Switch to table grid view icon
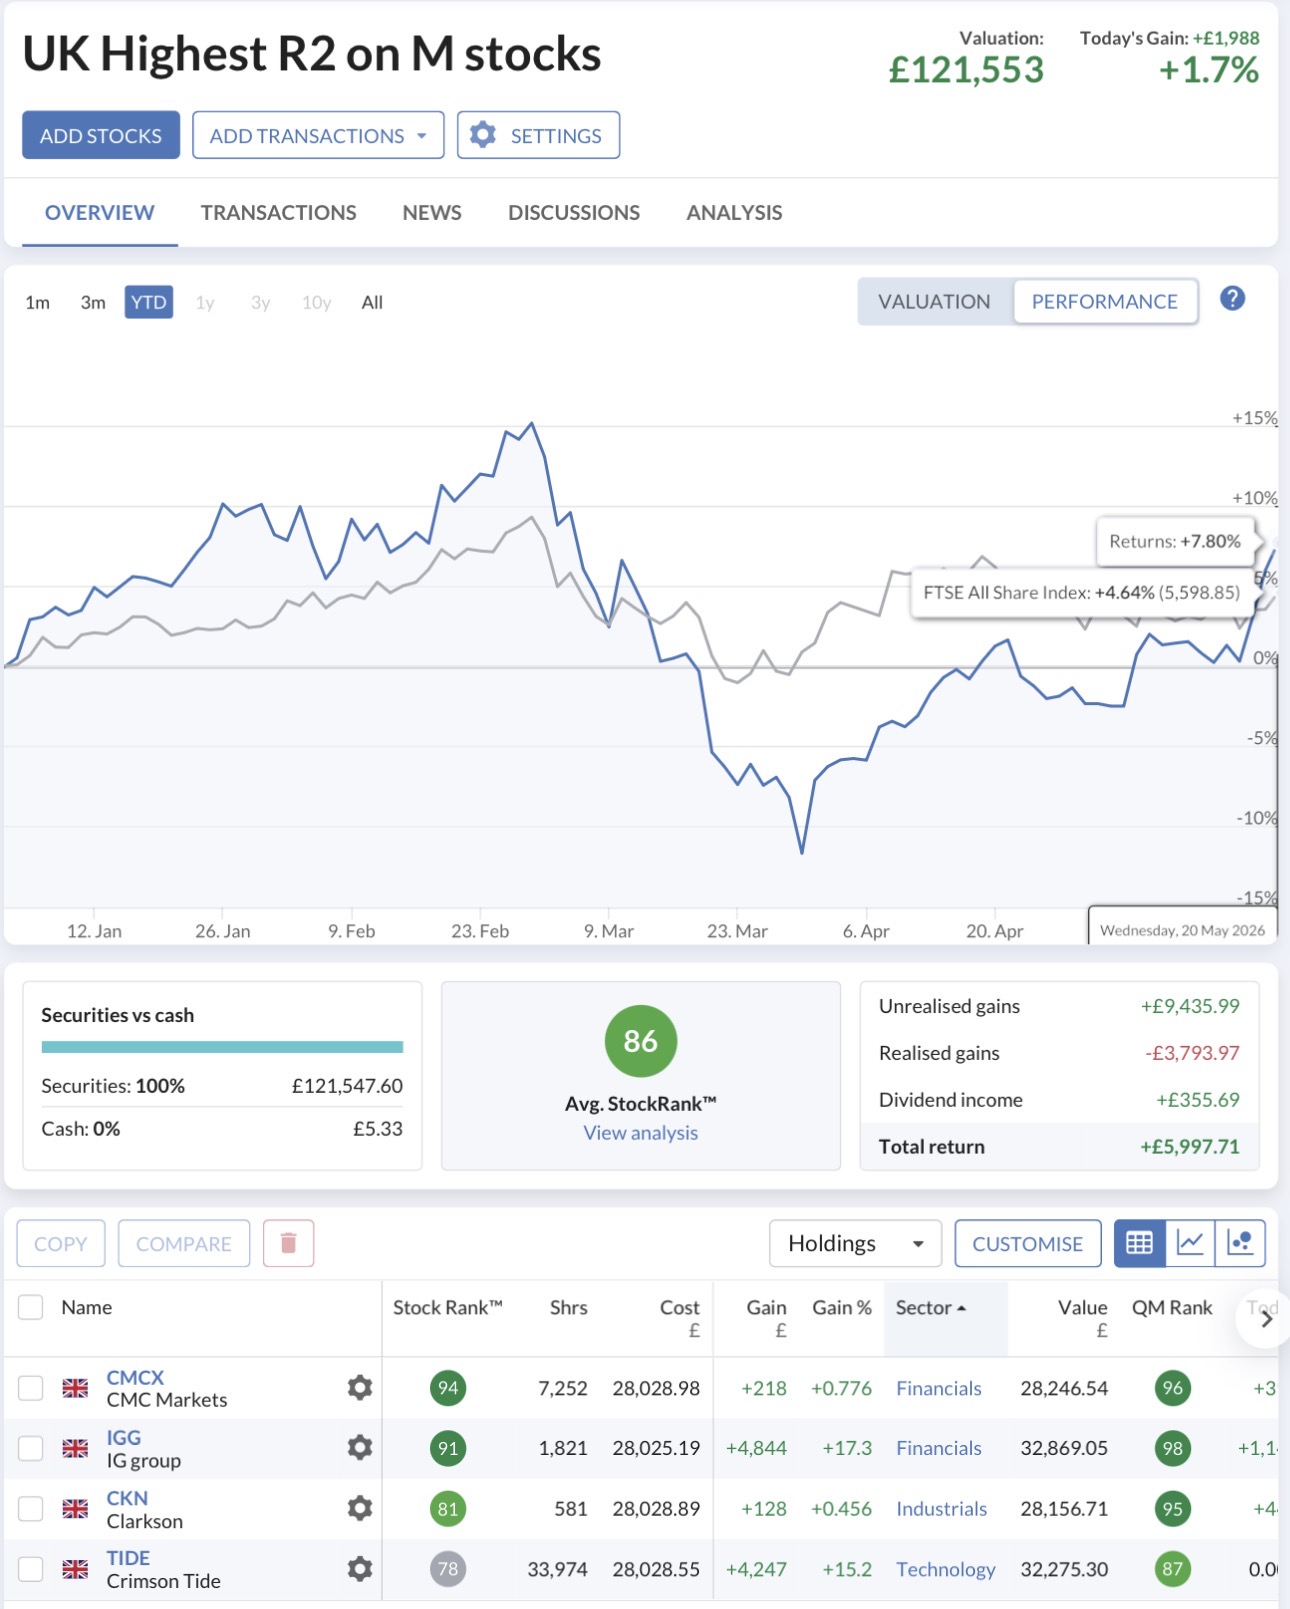 (x=1139, y=1243)
